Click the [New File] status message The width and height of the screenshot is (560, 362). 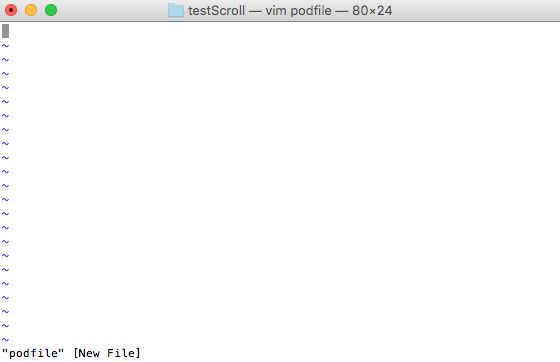coord(107,353)
